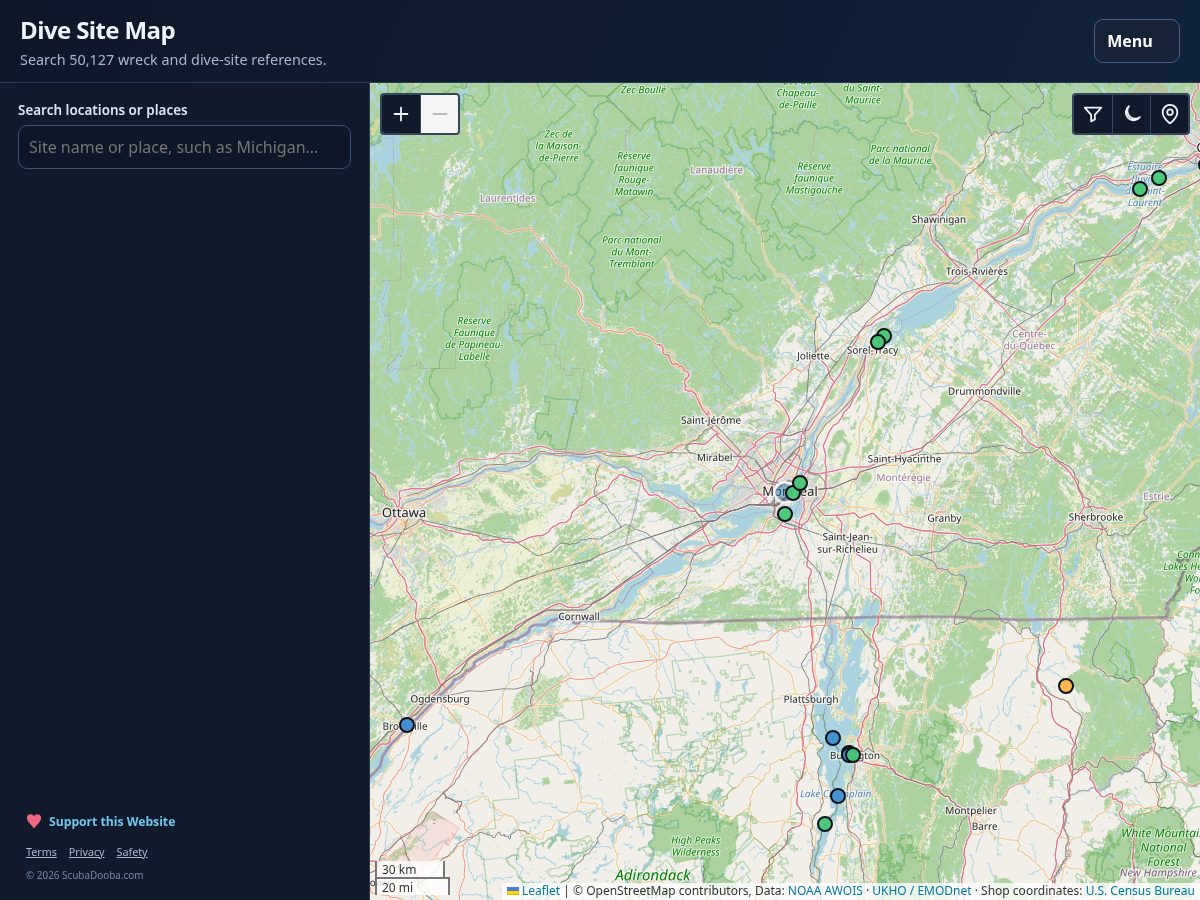Open the NOAA AWOIS data link
Viewport: 1200px width, 900px height.
pos(825,890)
